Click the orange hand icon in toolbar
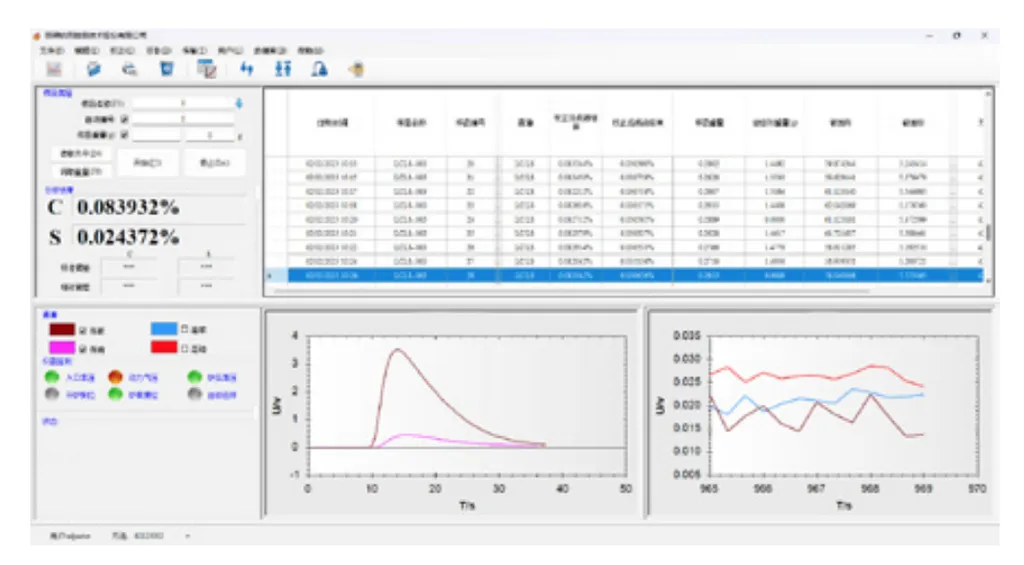Viewport: 1024px width, 565px height. tap(356, 69)
